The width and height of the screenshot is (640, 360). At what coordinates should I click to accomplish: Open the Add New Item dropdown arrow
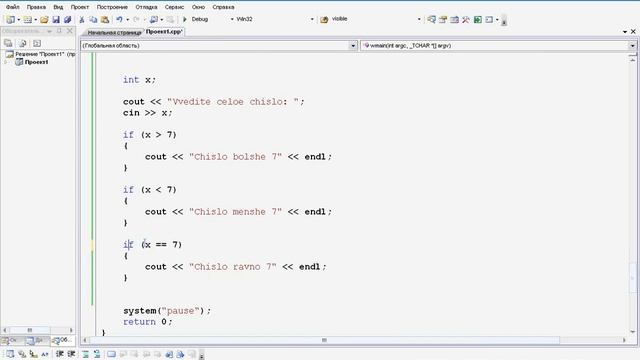pos(36,20)
